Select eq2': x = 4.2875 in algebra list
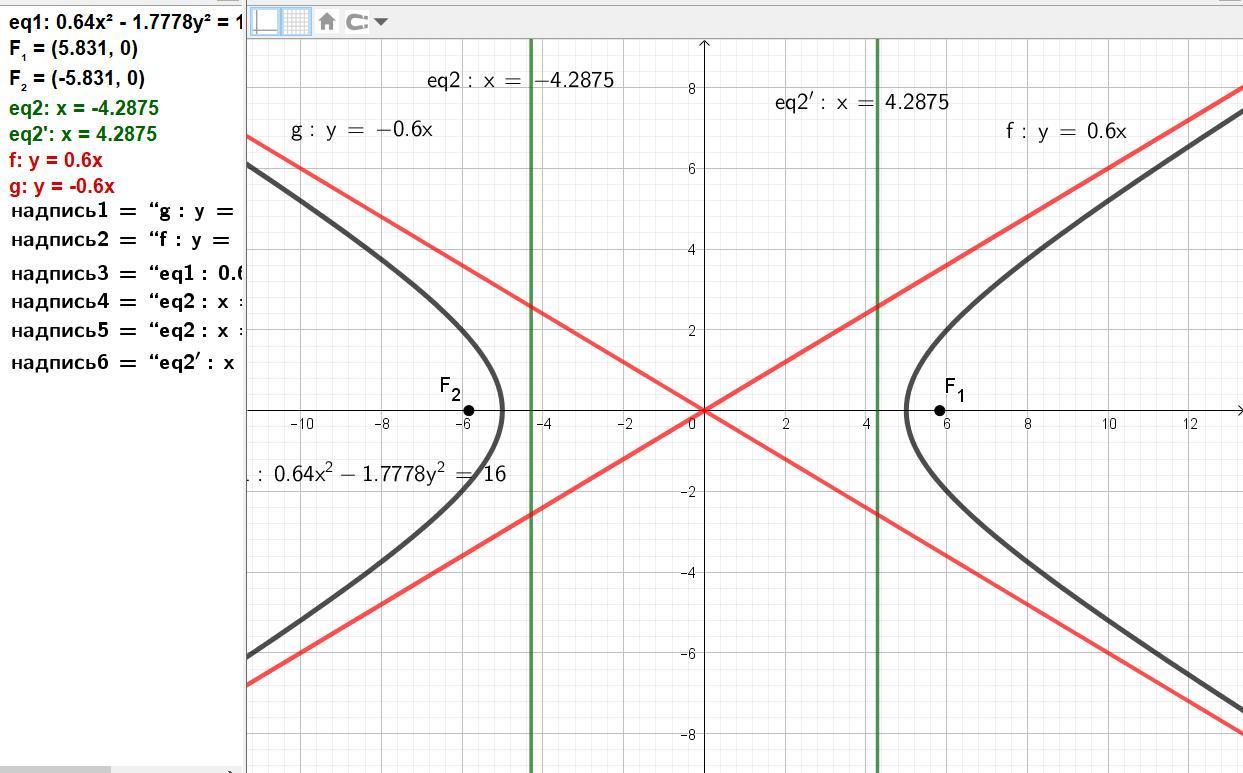This screenshot has width=1243, height=773. pos(83,134)
